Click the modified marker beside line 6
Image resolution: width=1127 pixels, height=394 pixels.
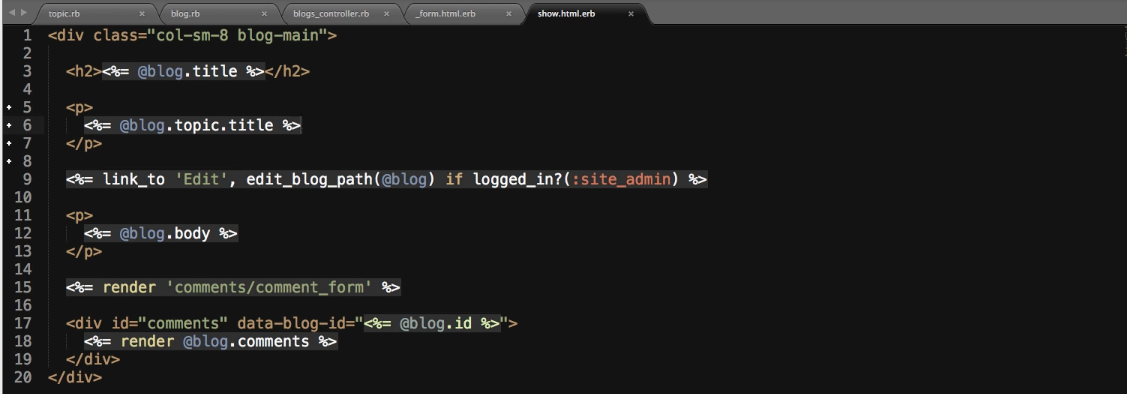9,125
